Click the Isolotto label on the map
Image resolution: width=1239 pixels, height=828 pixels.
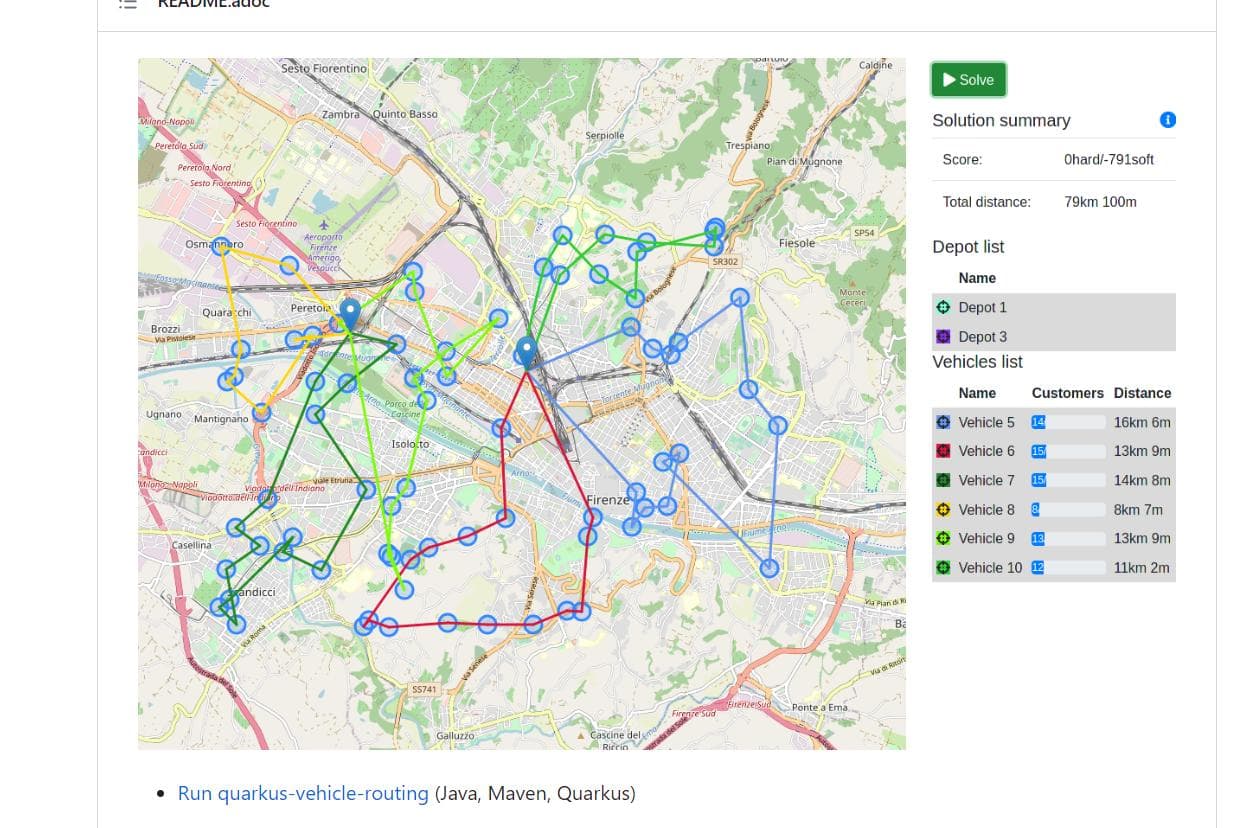[x=410, y=444]
